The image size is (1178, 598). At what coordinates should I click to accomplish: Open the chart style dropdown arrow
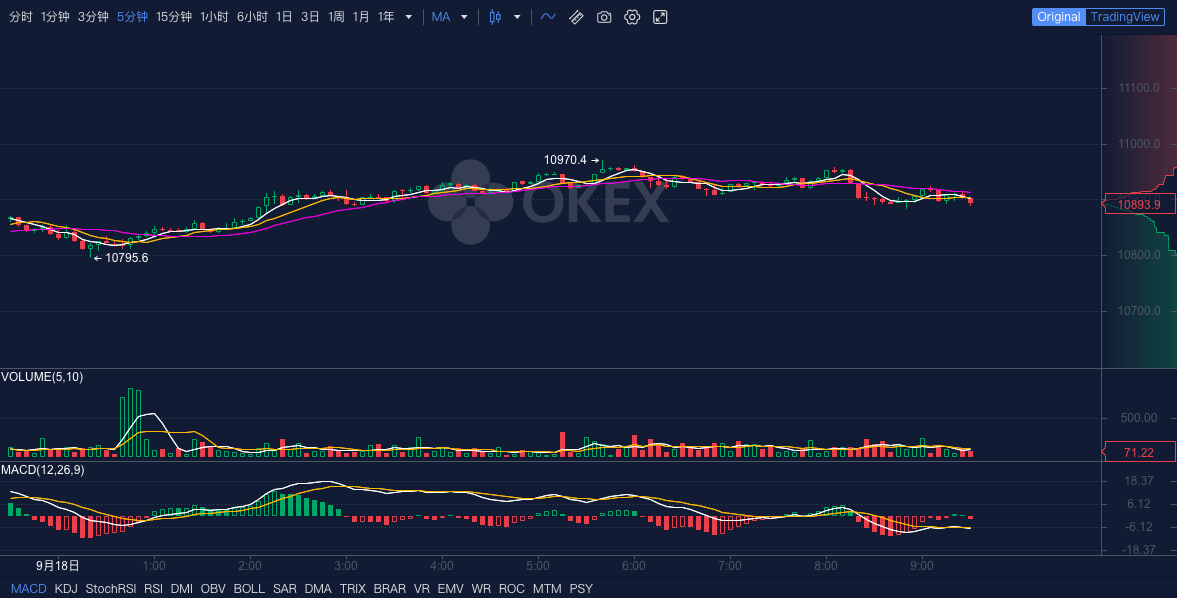517,17
